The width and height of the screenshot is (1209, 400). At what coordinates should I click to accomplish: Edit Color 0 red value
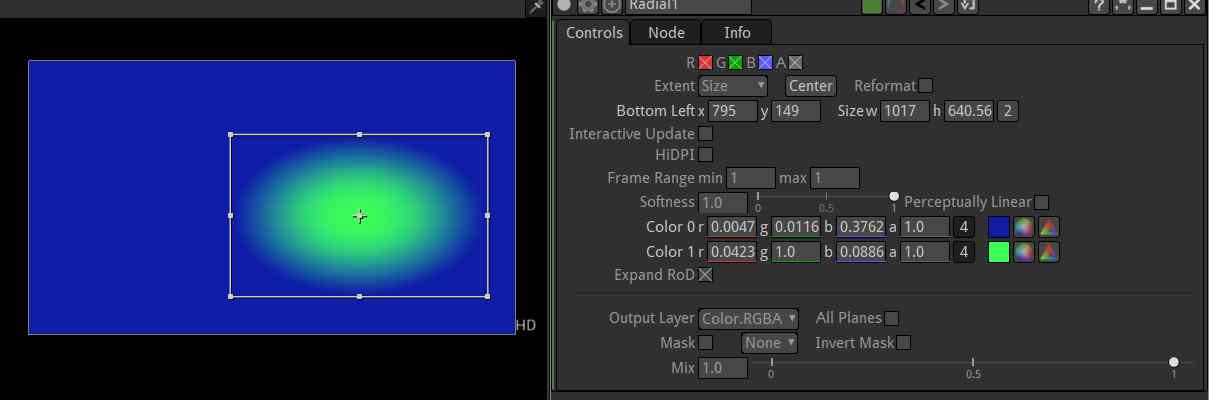click(x=732, y=227)
